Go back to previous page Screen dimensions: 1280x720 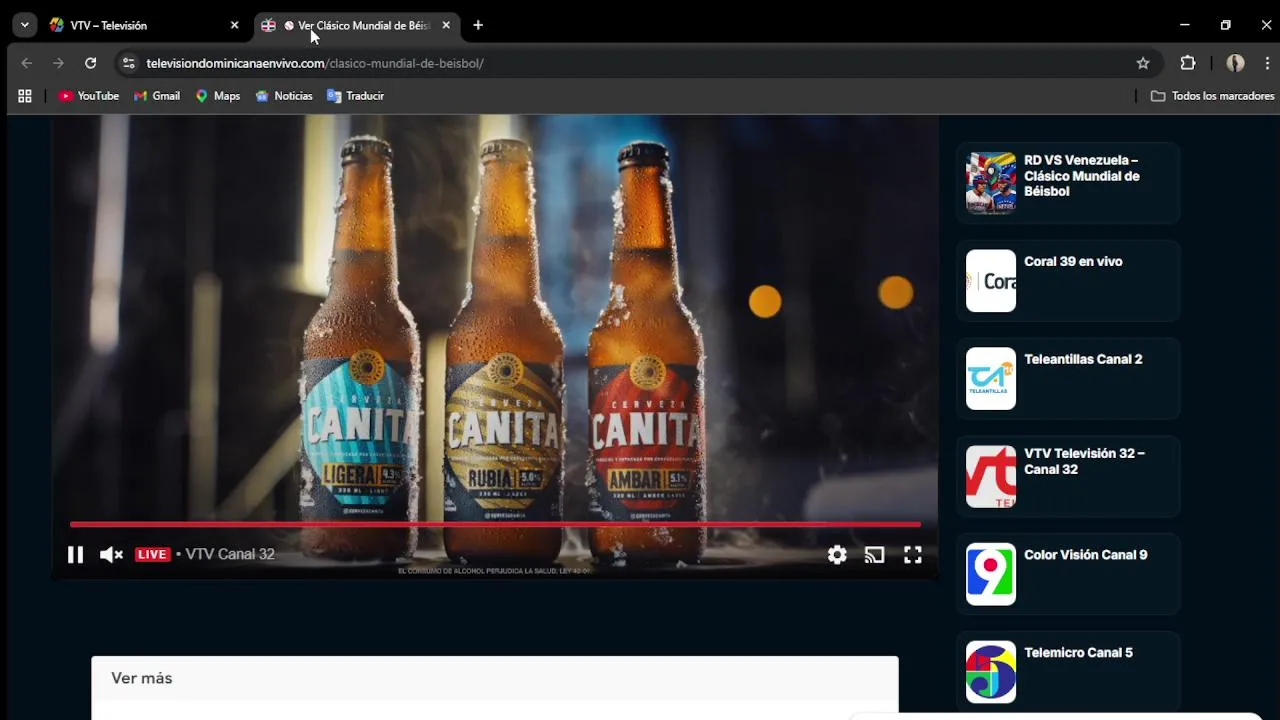pos(27,63)
